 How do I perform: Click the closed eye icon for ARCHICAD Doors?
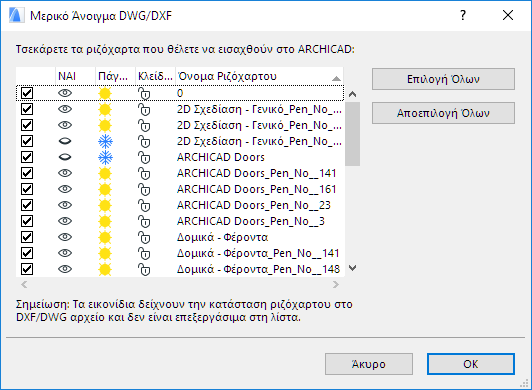tap(65, 157)
